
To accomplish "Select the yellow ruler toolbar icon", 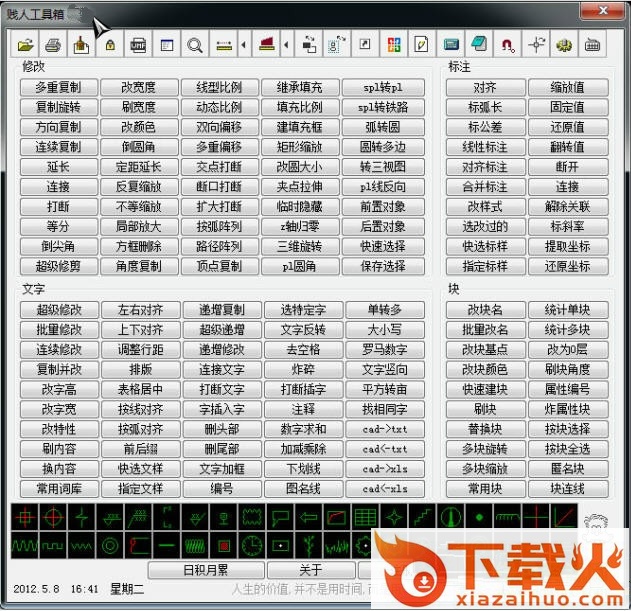I will (x=223, y=45).
